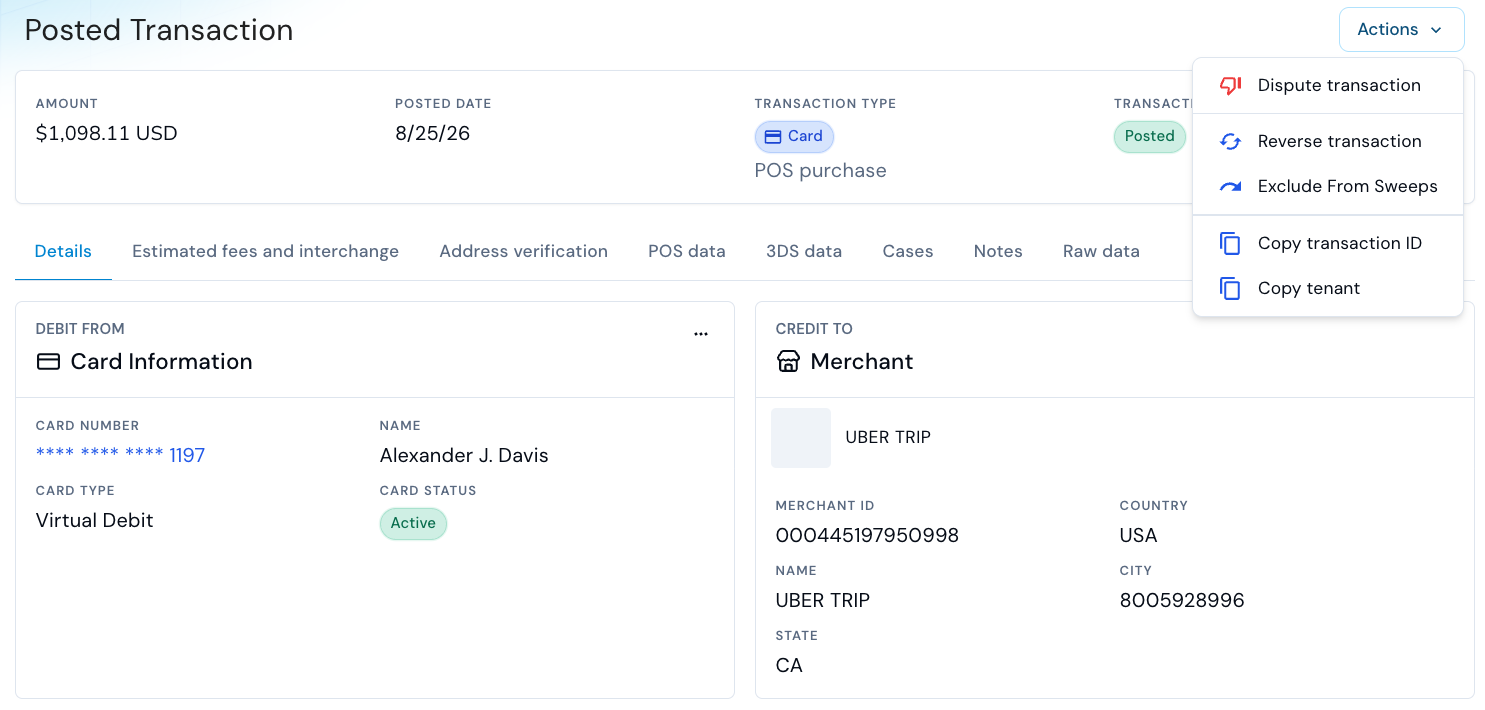Select Exclude From Sweeps menu entry
This screenshot has height=710, width=1485.
1328,187
